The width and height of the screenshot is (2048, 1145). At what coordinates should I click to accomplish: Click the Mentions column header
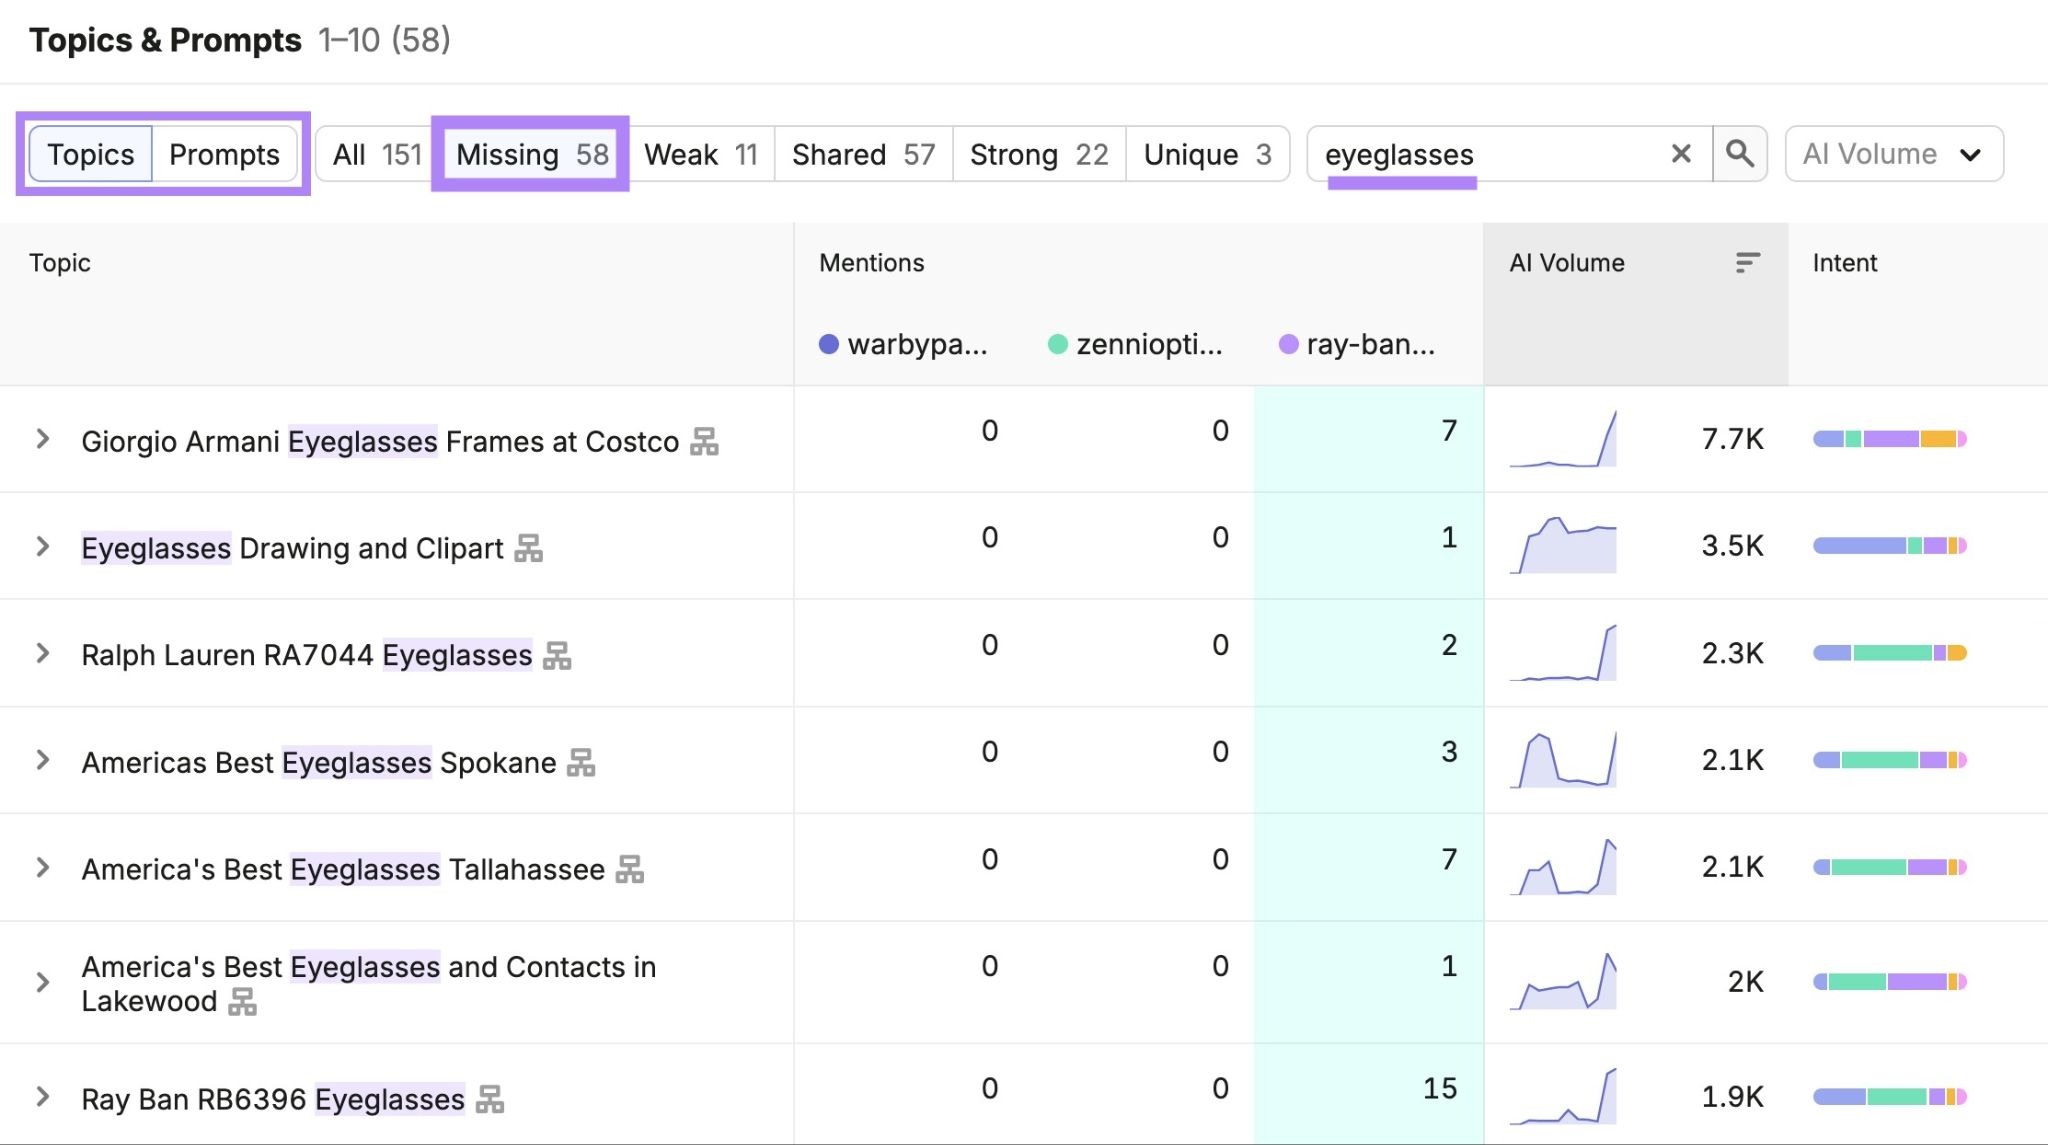tap(872, 262)
